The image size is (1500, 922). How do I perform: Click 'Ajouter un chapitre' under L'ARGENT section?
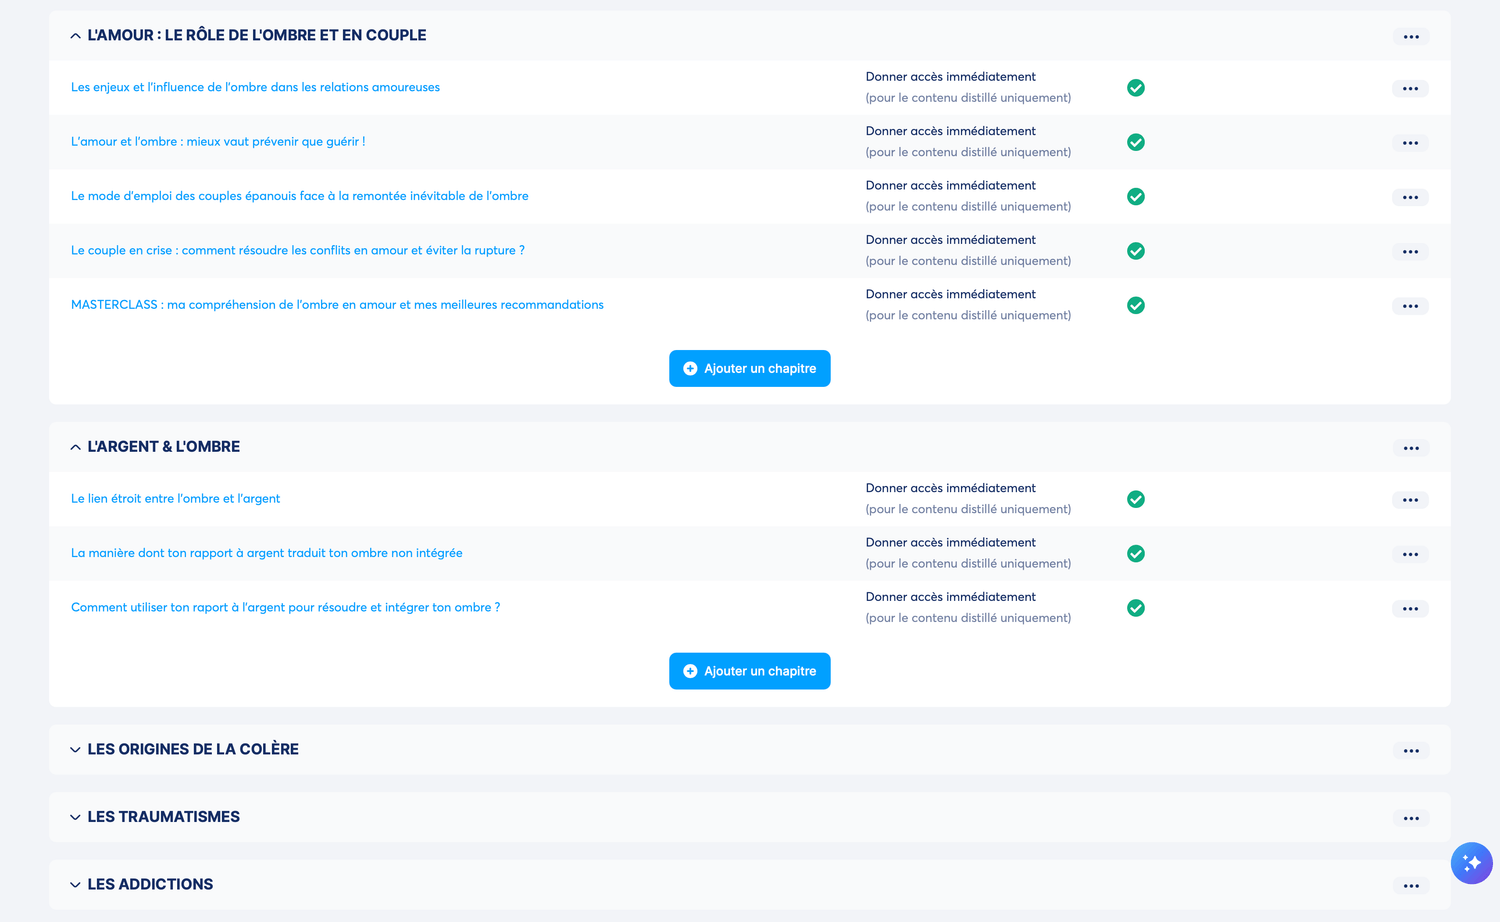coord(749,671)
